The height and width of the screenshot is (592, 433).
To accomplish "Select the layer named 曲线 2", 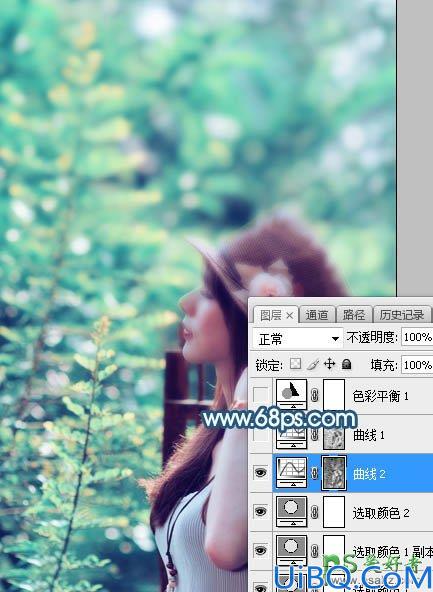I will (369, 474).
